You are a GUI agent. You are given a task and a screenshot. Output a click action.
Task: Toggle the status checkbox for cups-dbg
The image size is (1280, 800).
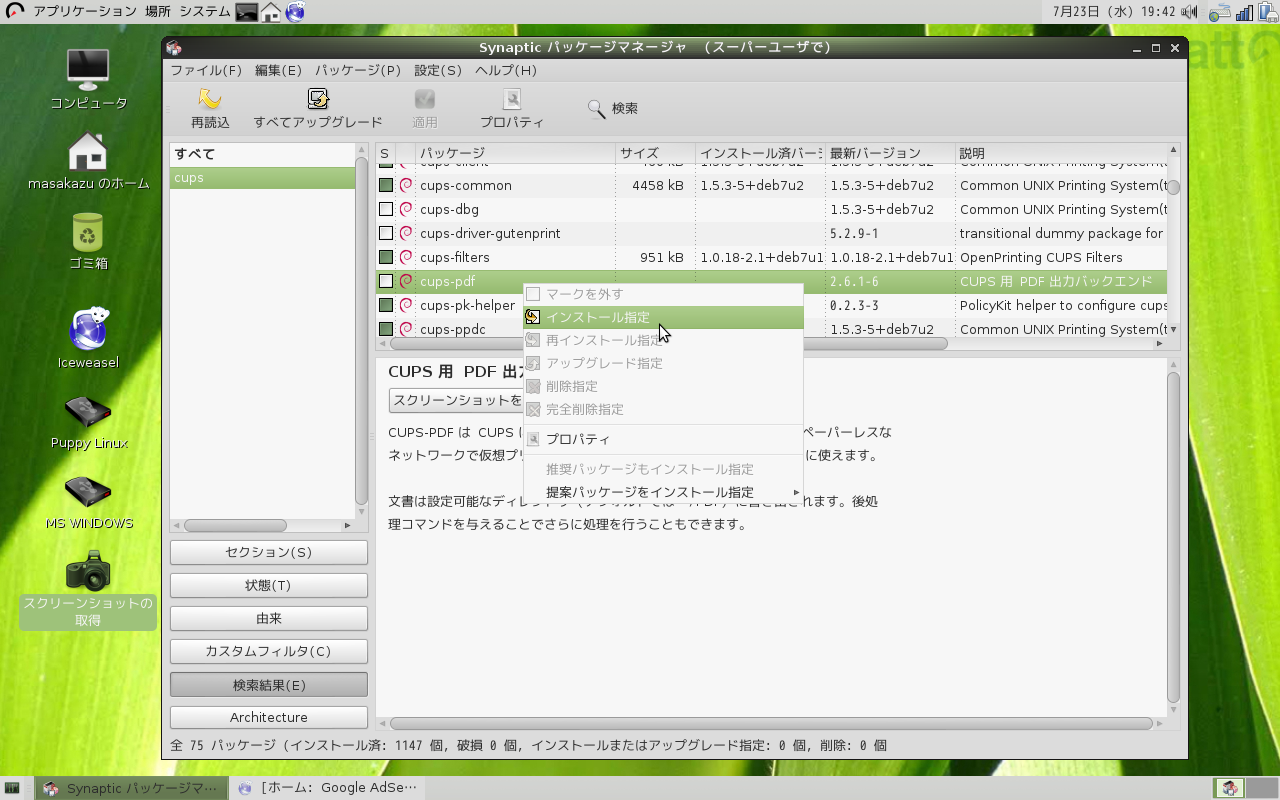point(386,209)
